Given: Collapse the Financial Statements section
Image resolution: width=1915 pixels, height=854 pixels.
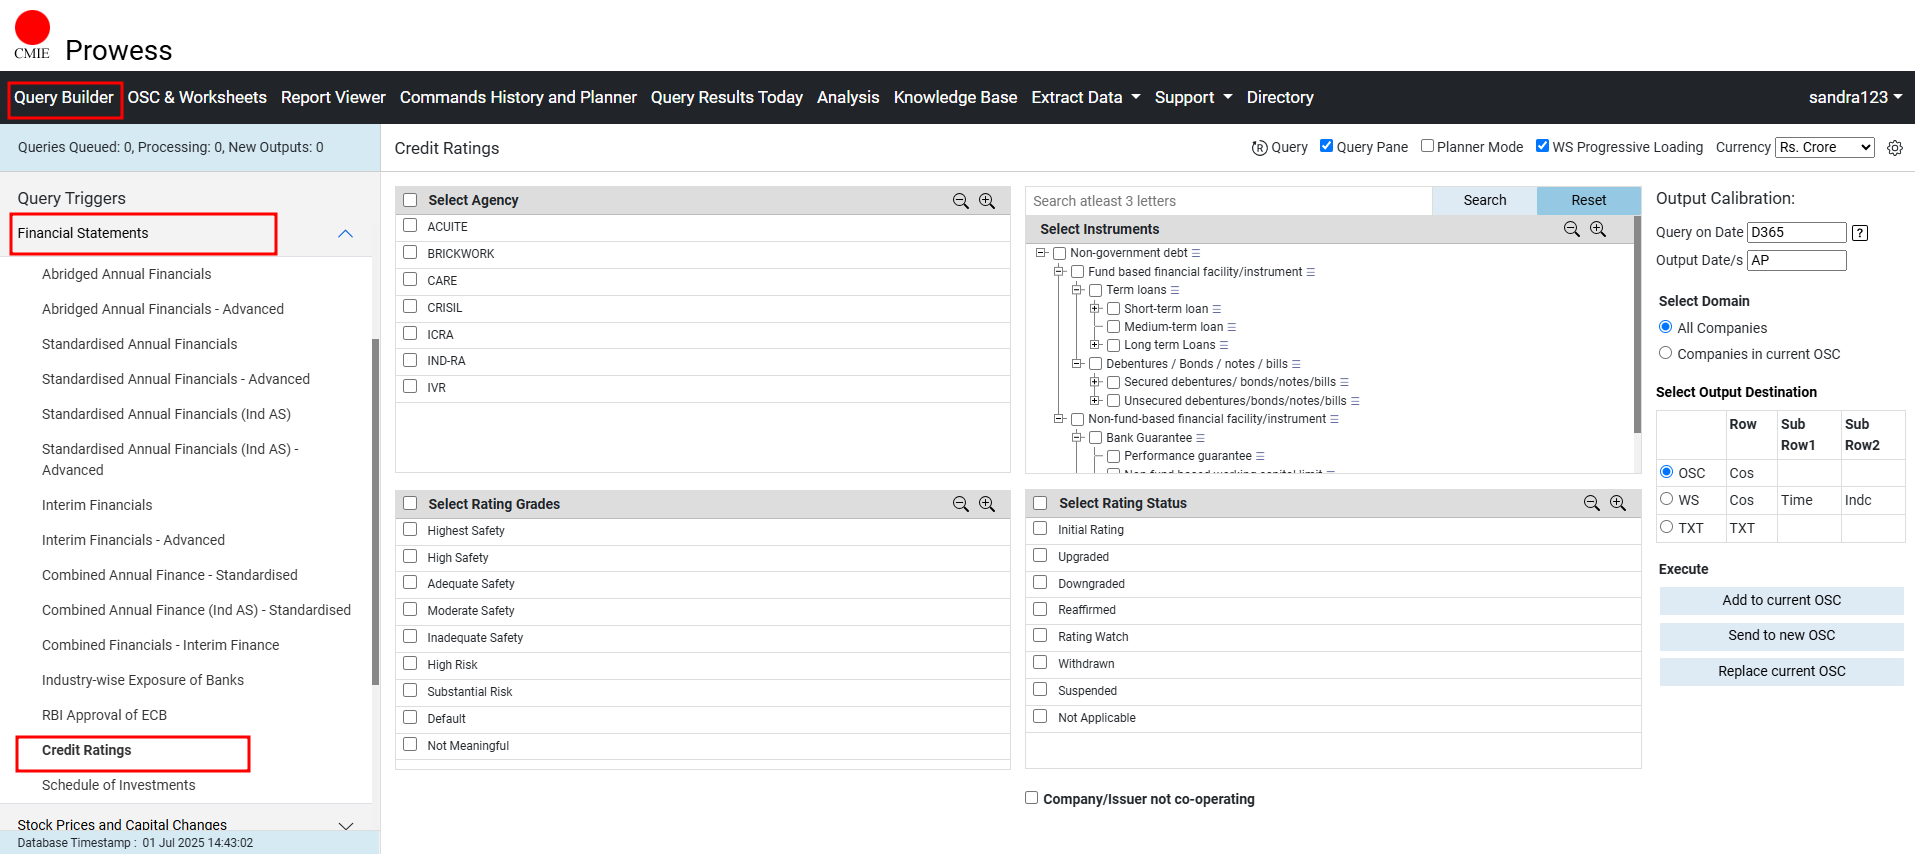Looking at the screenshot, I should tap(345, 234).
